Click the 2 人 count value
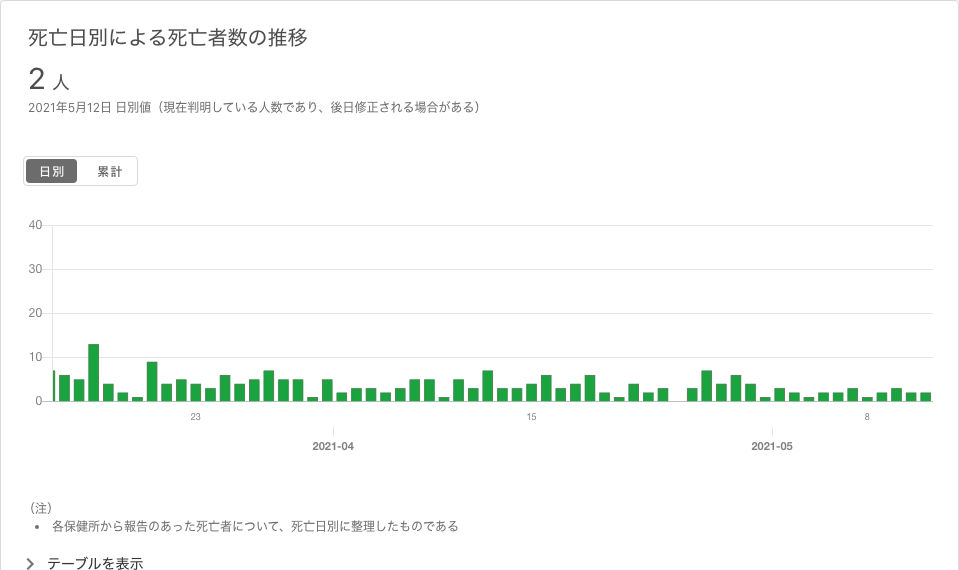The height and width of the screenshot is (570, 959). (49, 80)
